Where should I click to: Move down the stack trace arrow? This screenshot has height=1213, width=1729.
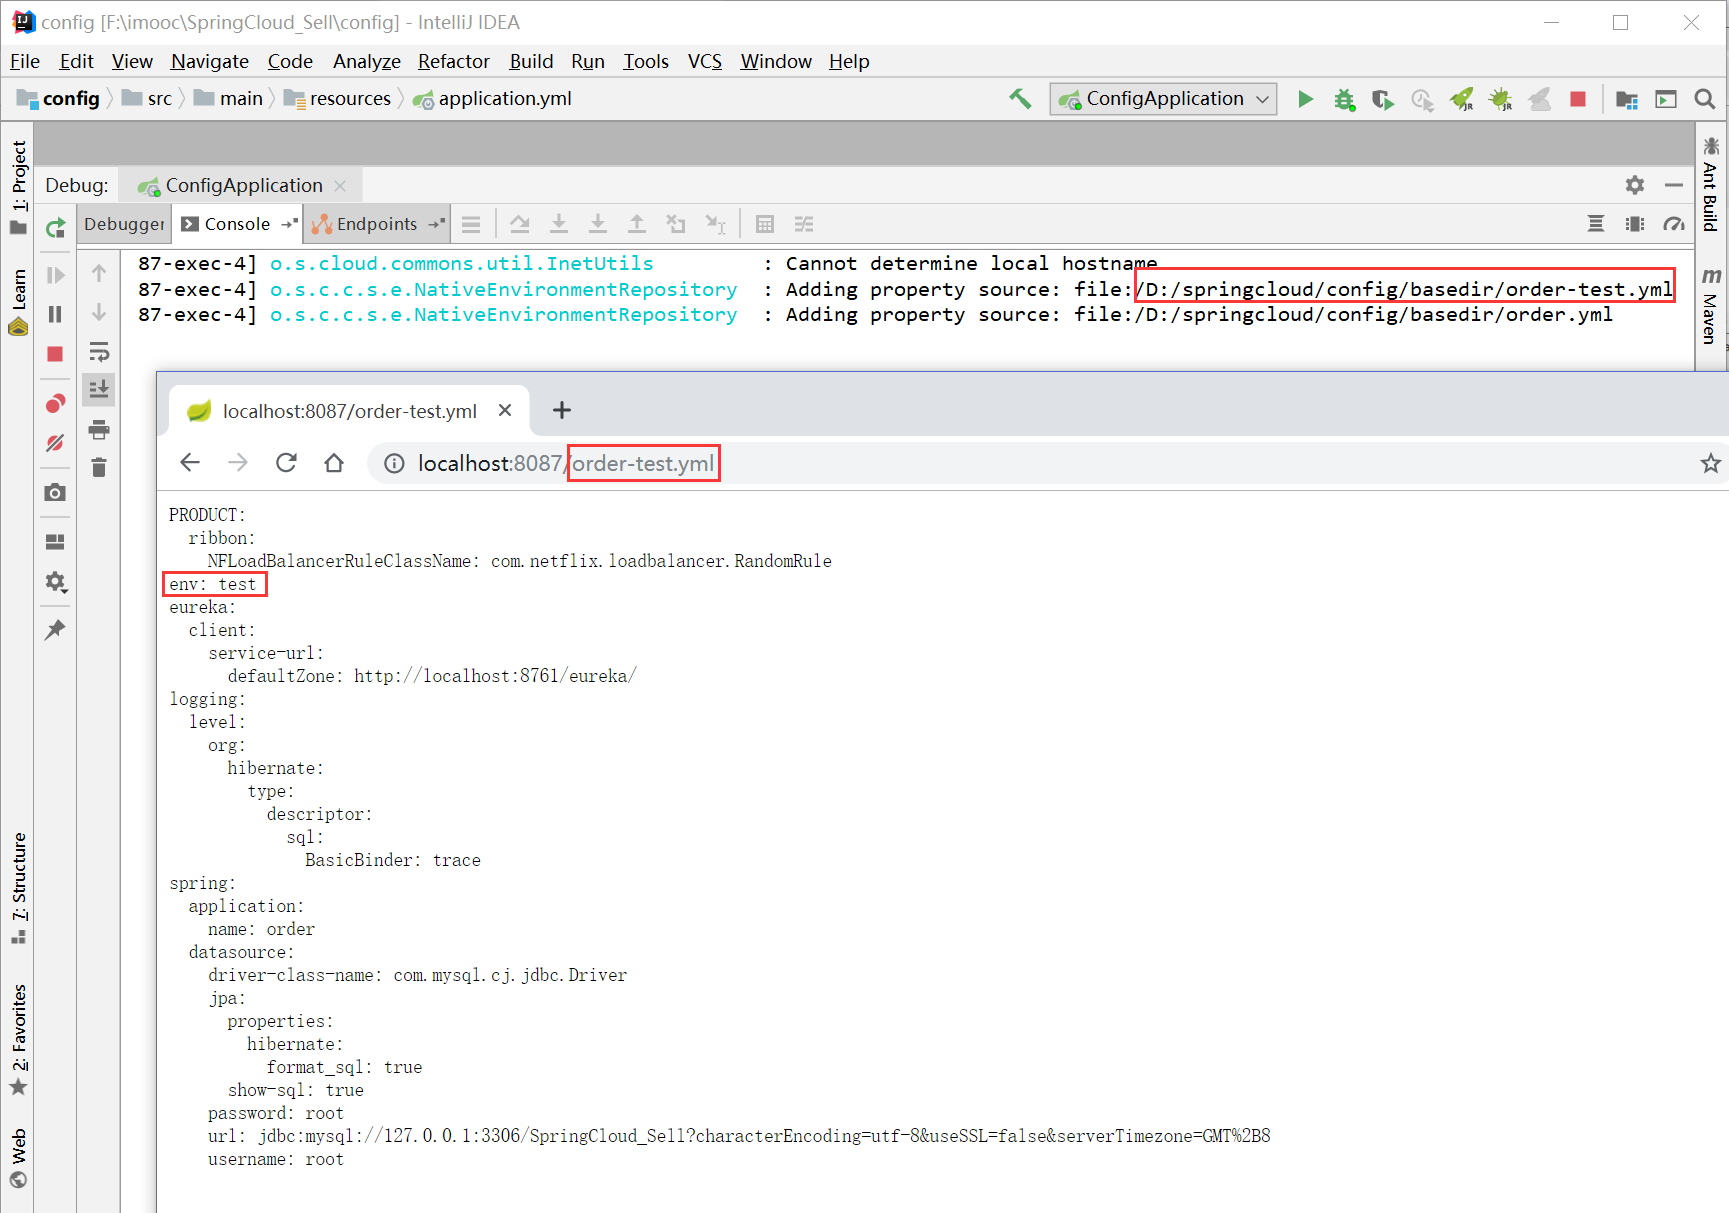[99, 312]
